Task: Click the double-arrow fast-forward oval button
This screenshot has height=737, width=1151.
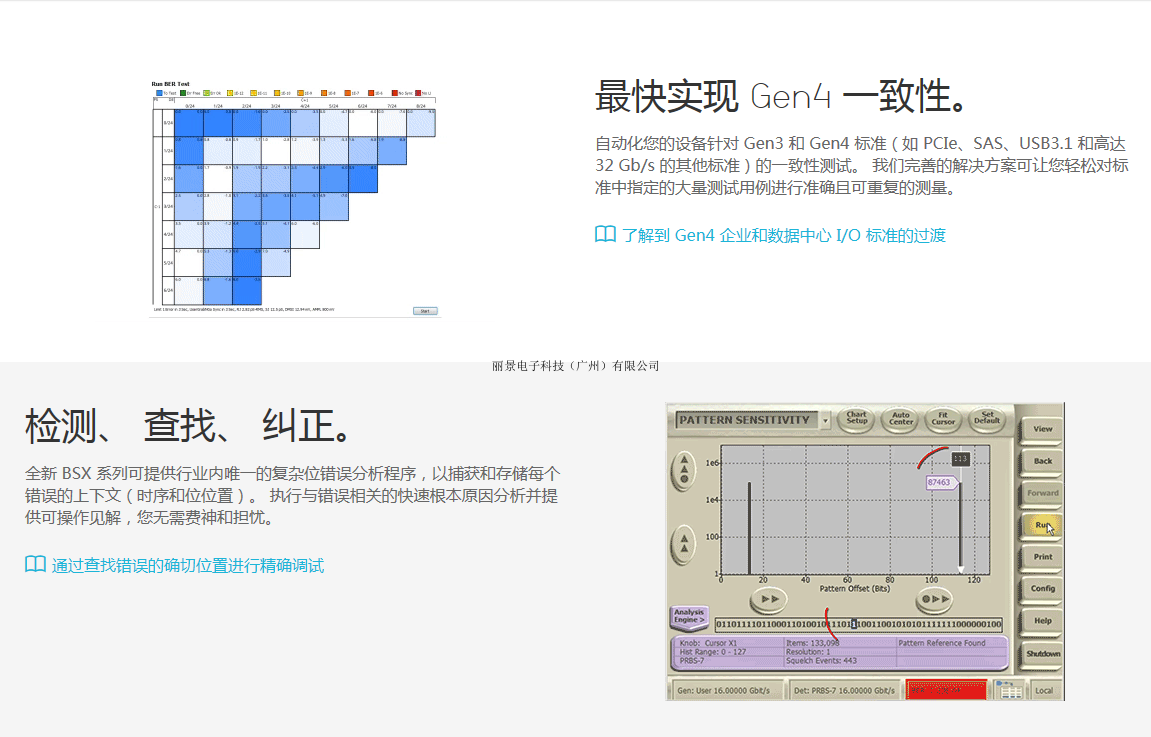Action: pos(769,599)
